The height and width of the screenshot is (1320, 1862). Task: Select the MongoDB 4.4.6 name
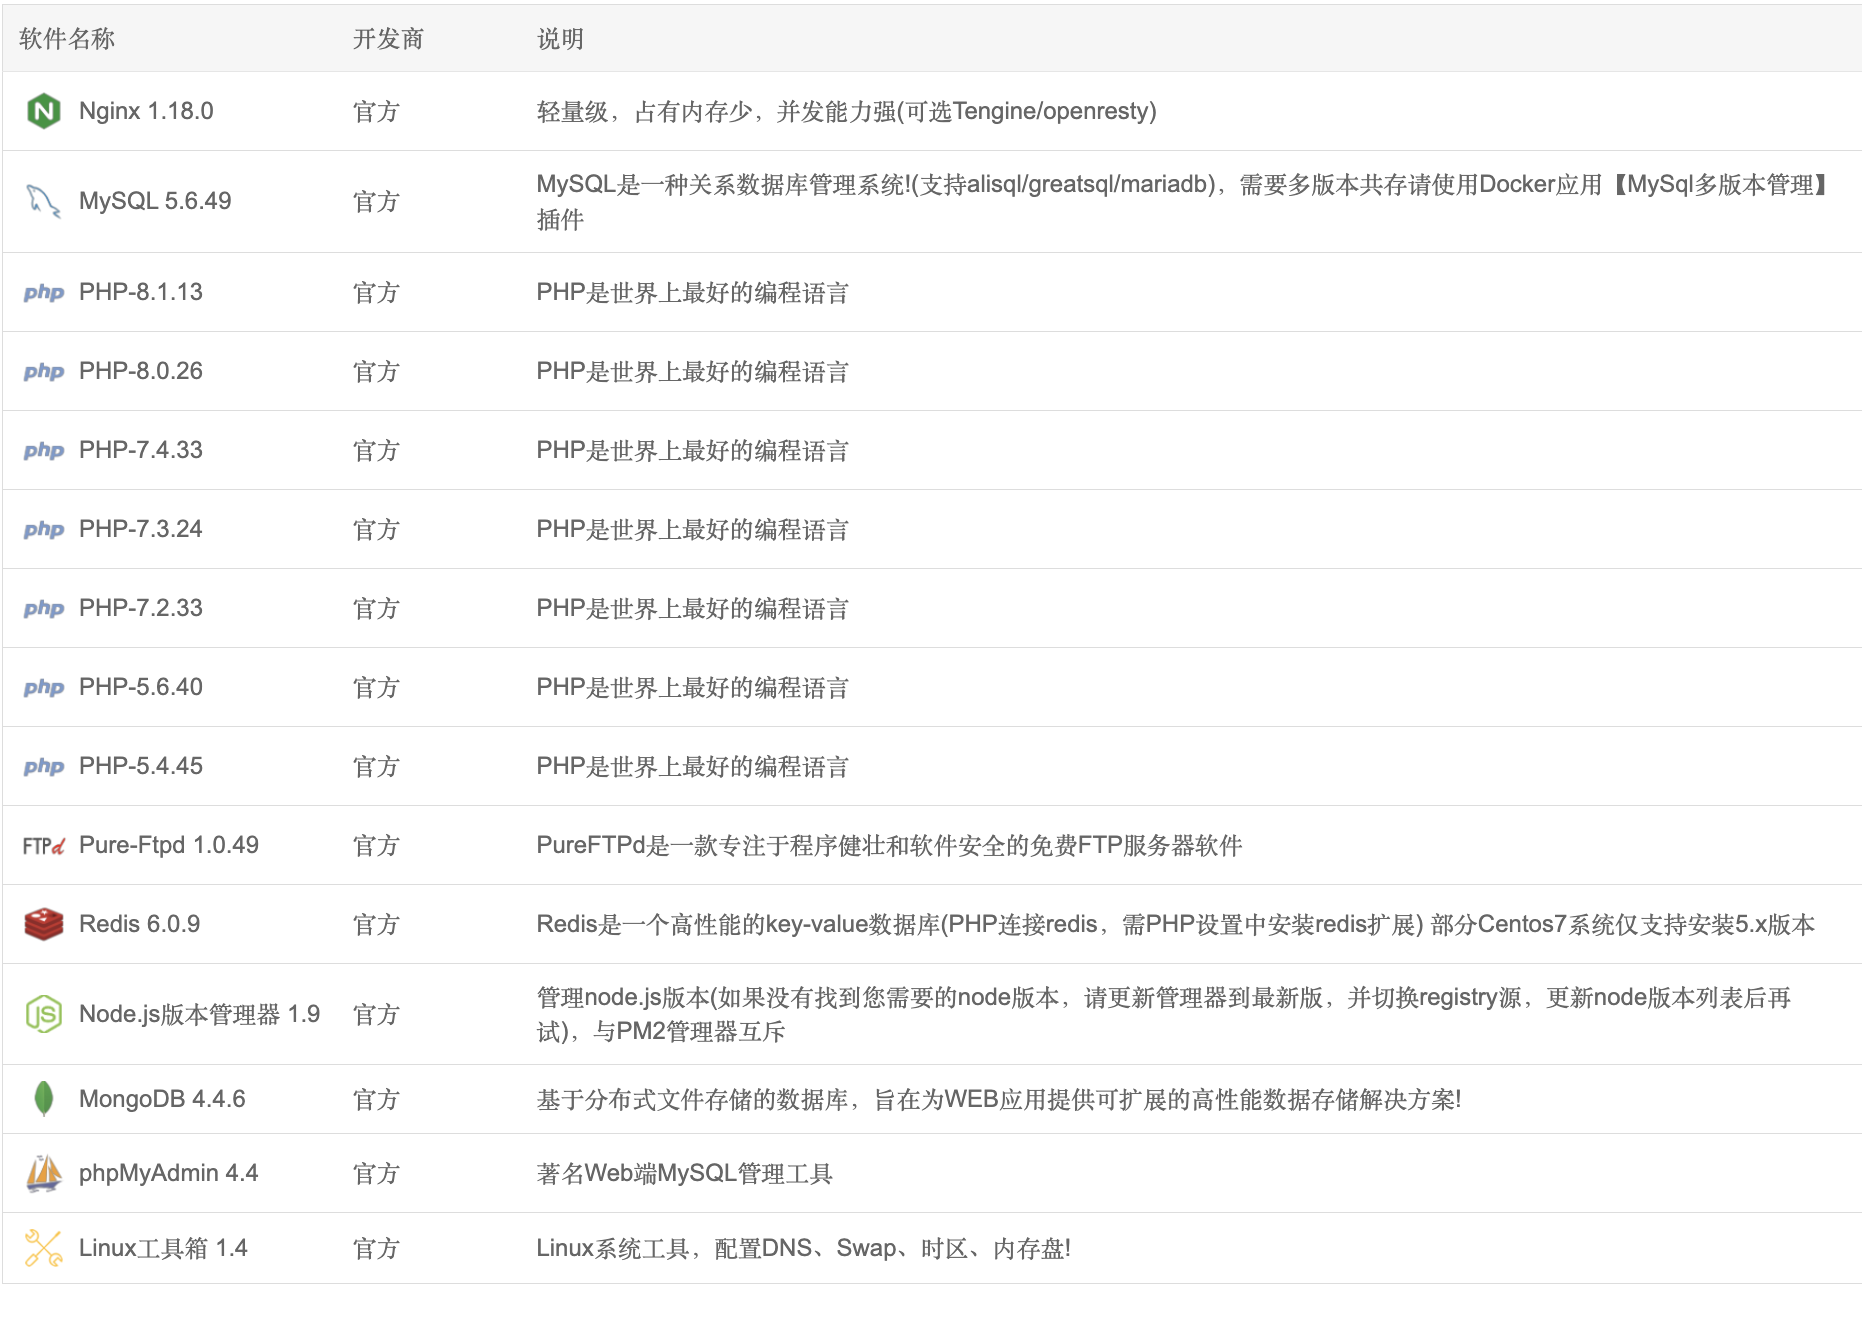point(162,1099)
